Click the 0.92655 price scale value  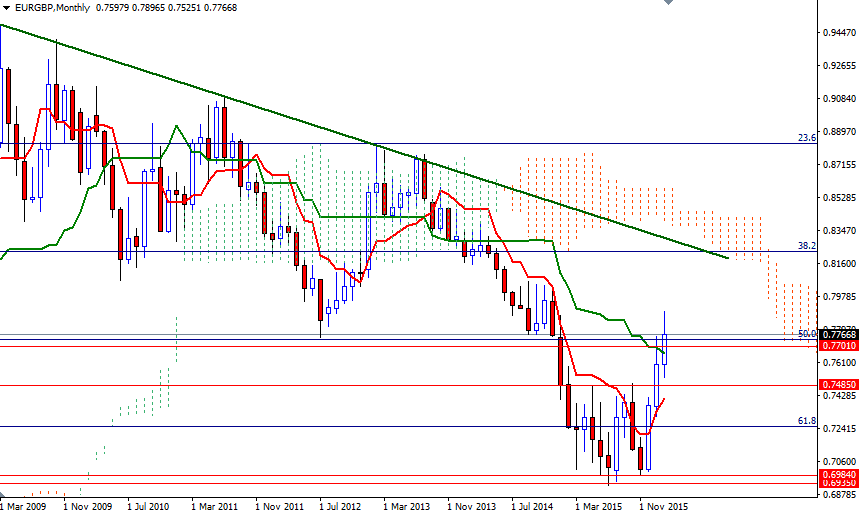click(840, 66)
